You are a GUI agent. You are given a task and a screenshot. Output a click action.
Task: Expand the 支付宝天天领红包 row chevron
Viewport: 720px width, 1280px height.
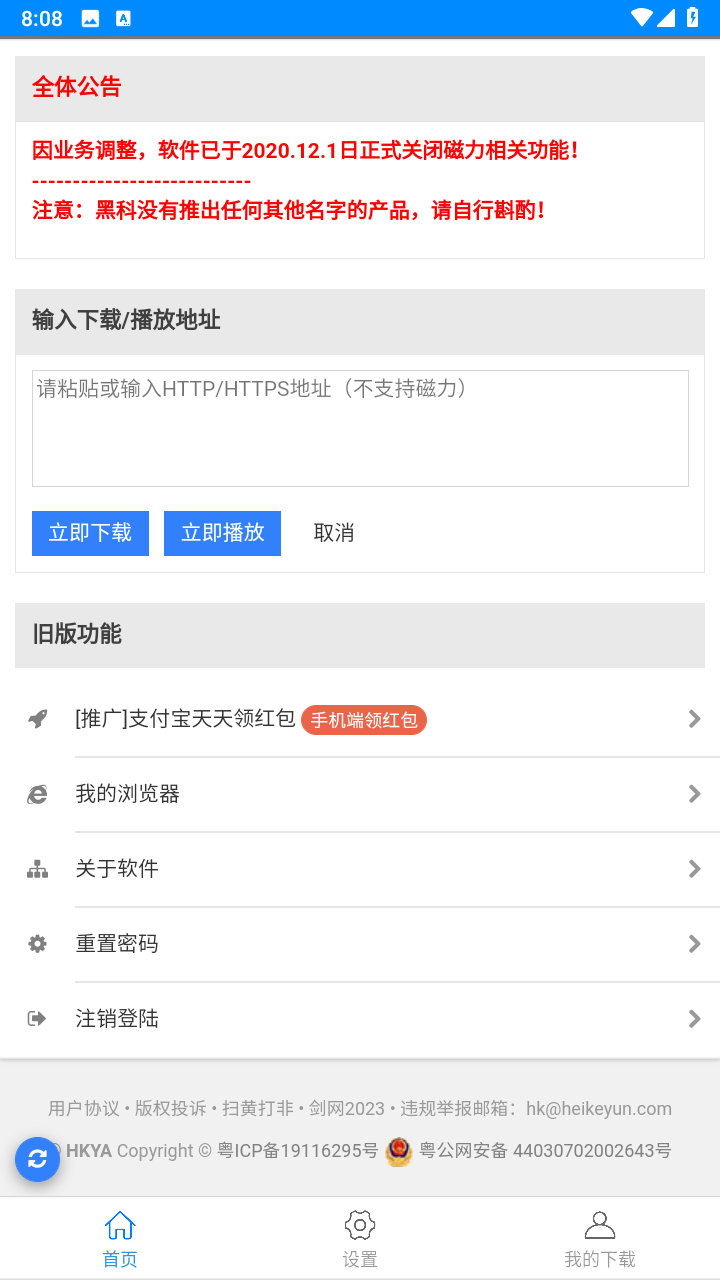(694, 719)
